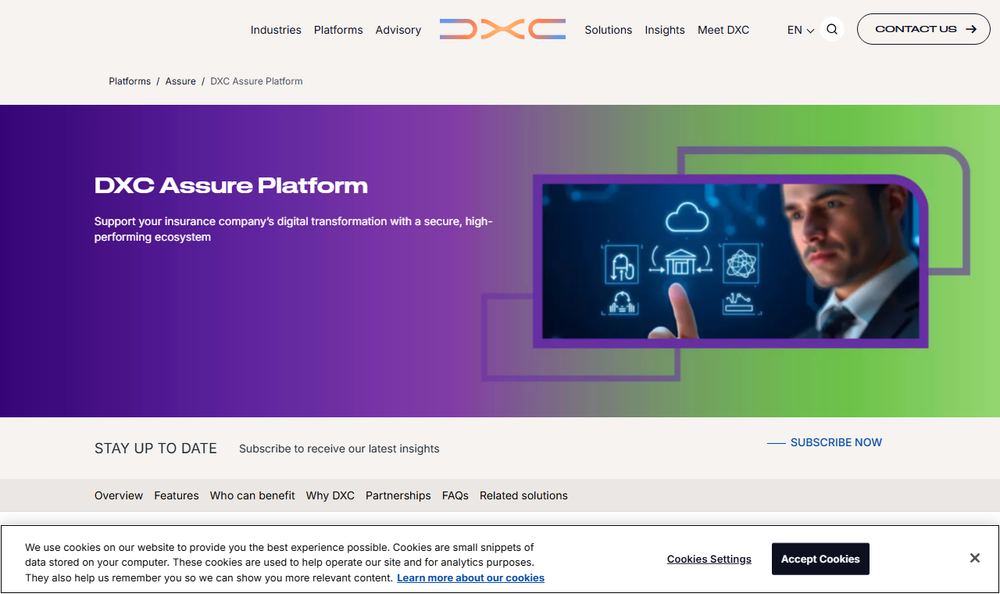Open the Insights menu
Image resolution: width=1000 pixels, height=594 pixels.
665,30
